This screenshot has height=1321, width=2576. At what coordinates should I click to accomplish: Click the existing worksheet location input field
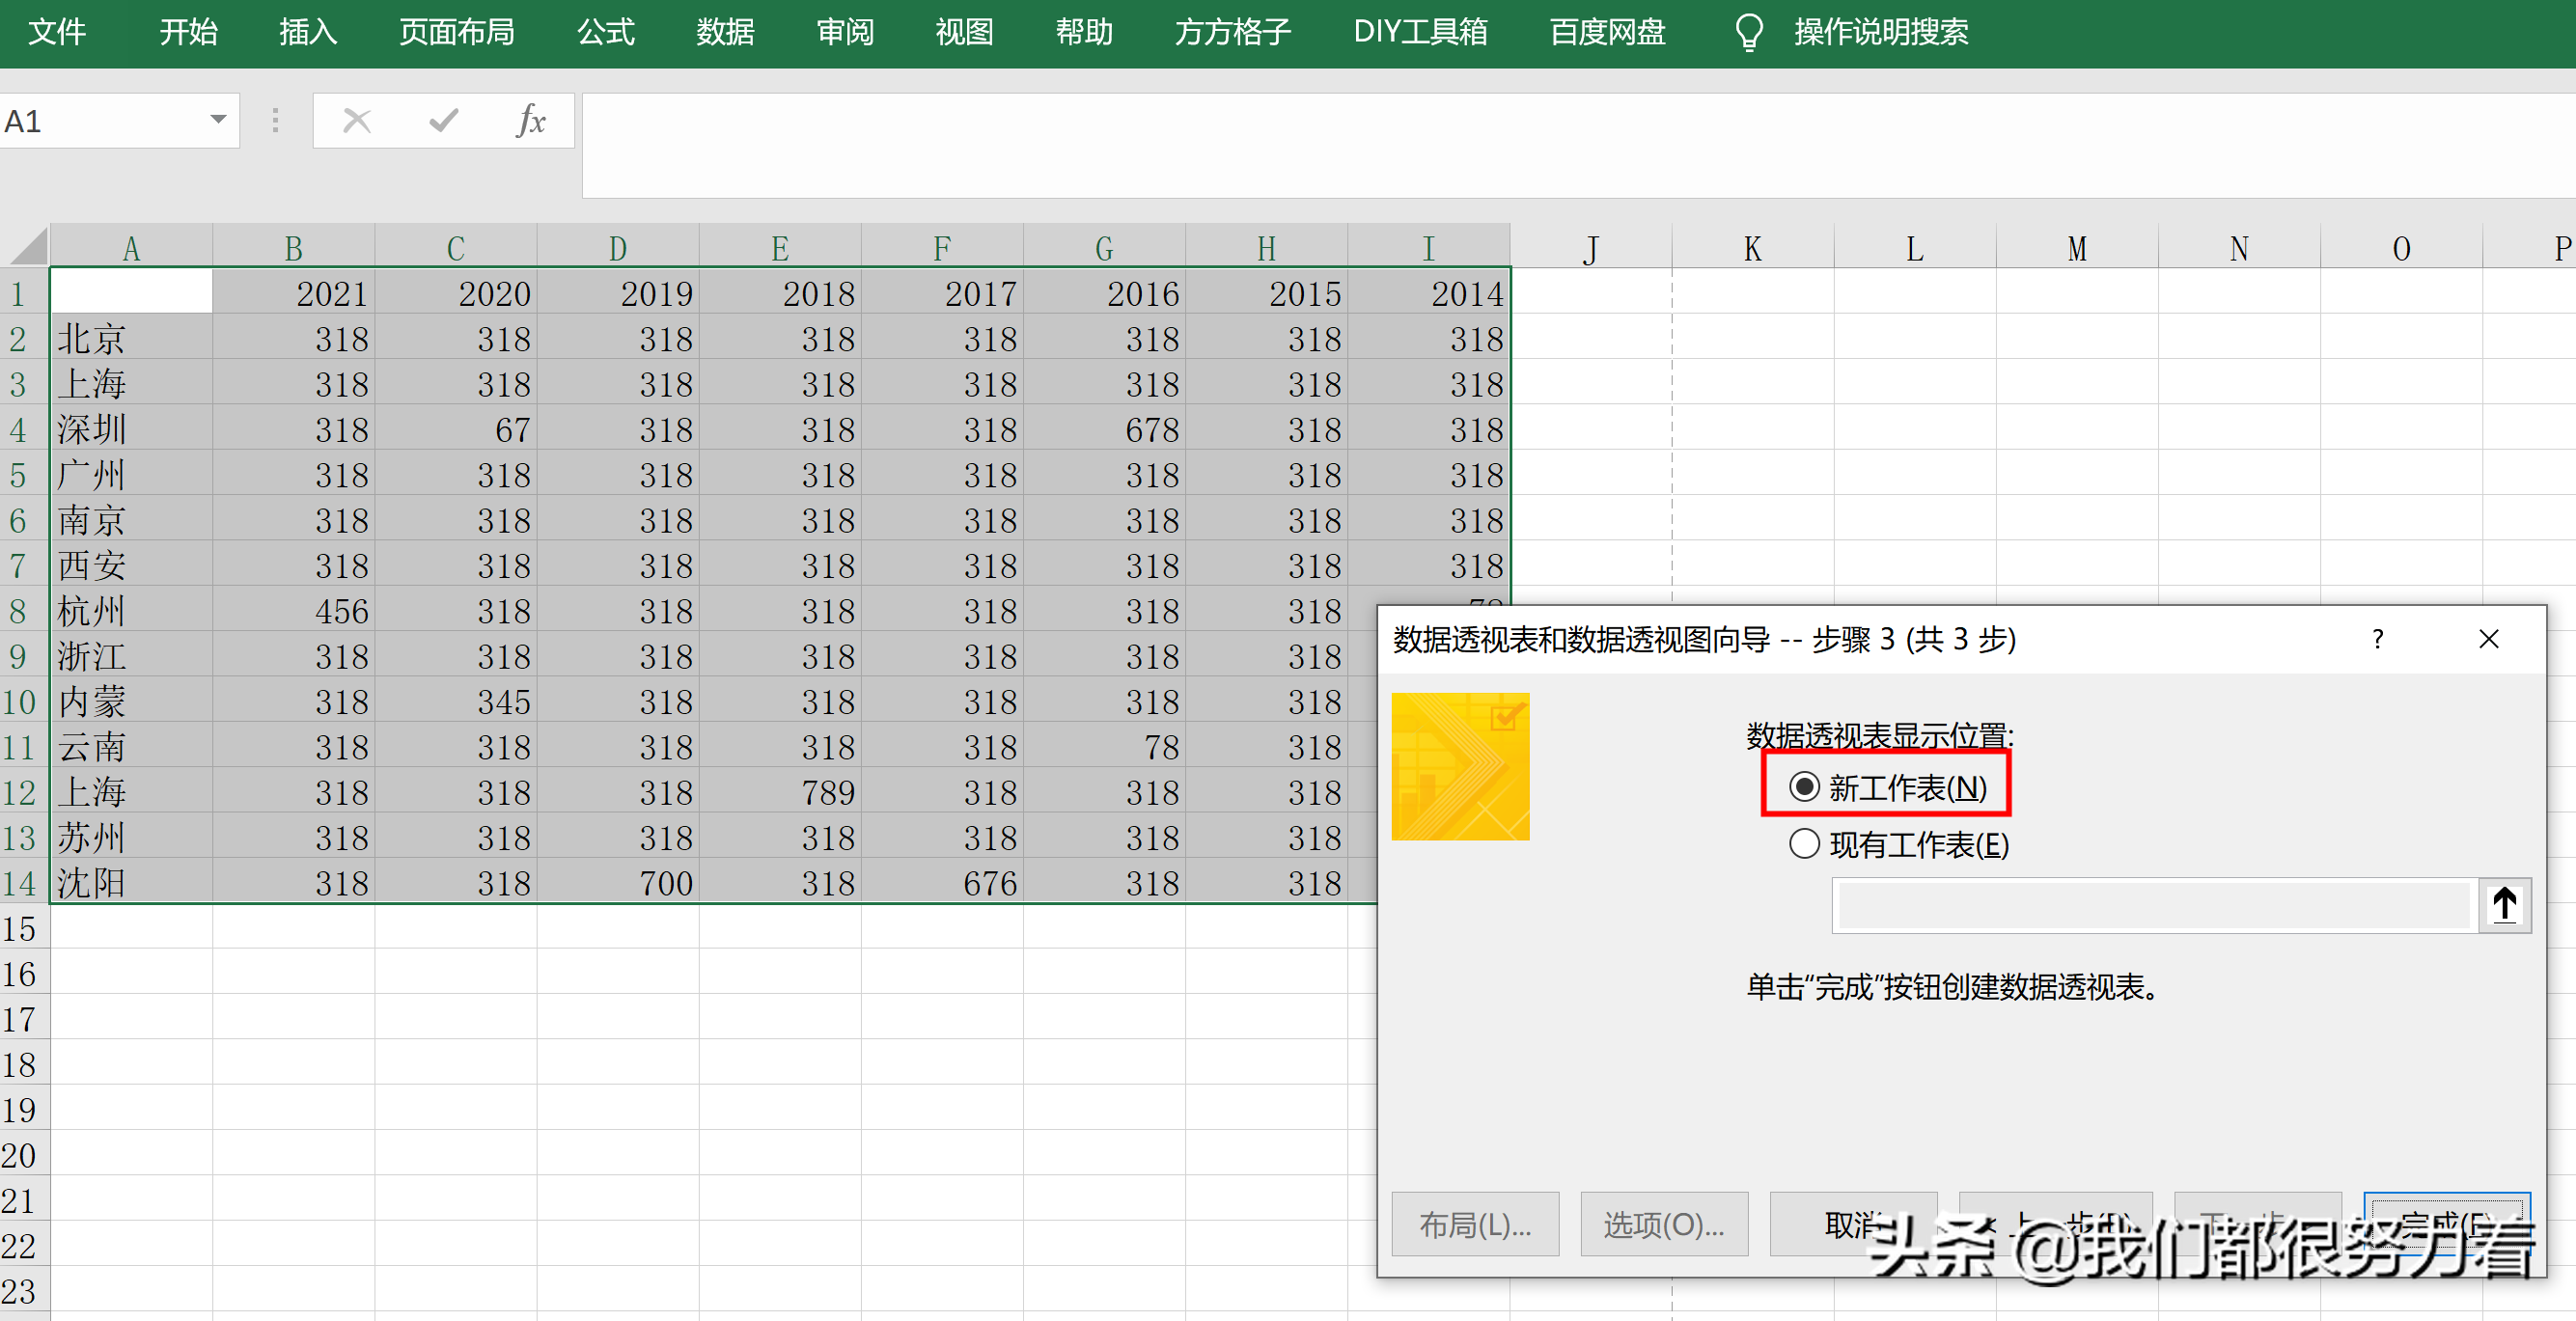coord(2153,905)
